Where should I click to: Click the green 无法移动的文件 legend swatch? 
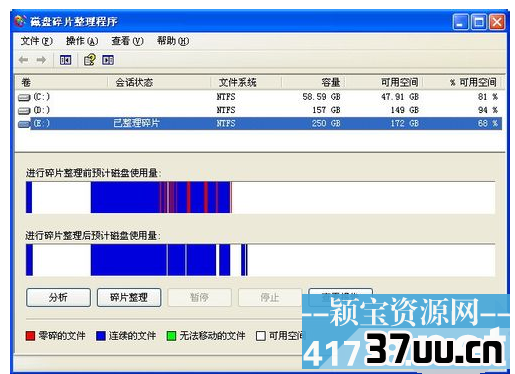[x=171, y=336]
